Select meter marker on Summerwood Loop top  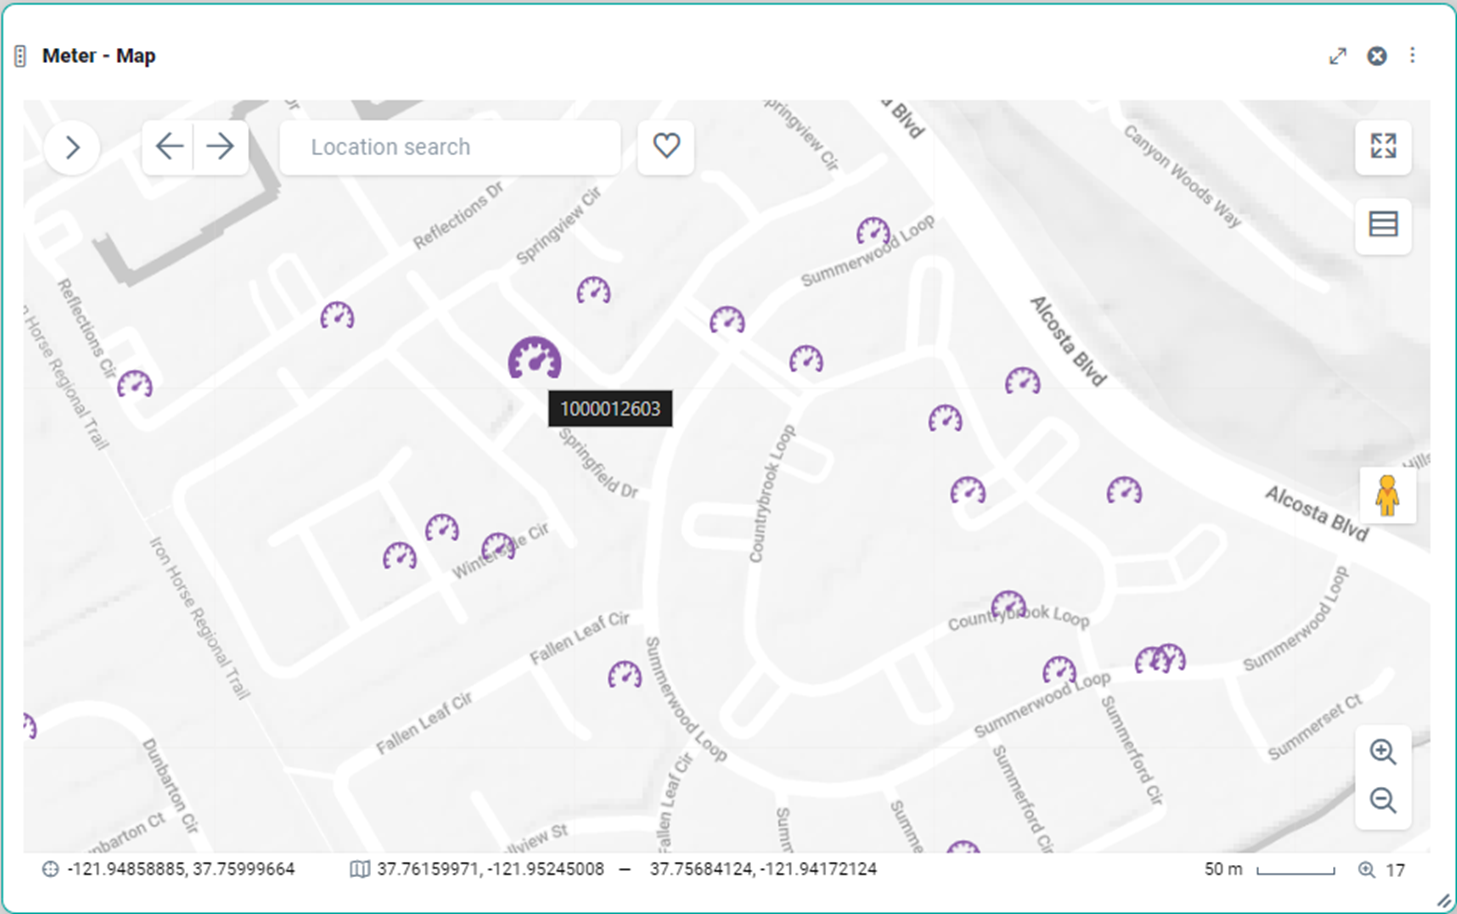tap(873, 232)
